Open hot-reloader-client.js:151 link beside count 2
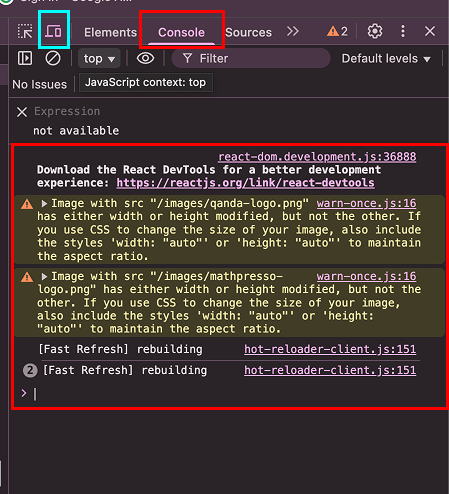Image resolution: width=449 pixels, height=494 pixels. tap(330, 370)
